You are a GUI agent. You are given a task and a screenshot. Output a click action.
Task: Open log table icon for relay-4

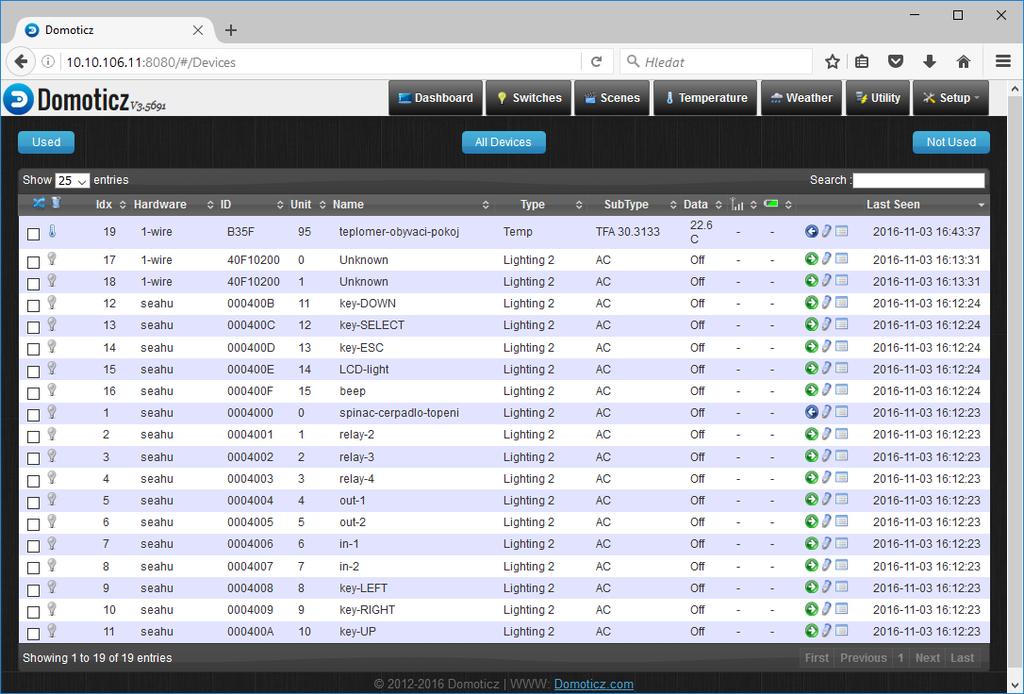tap(842, 478)
